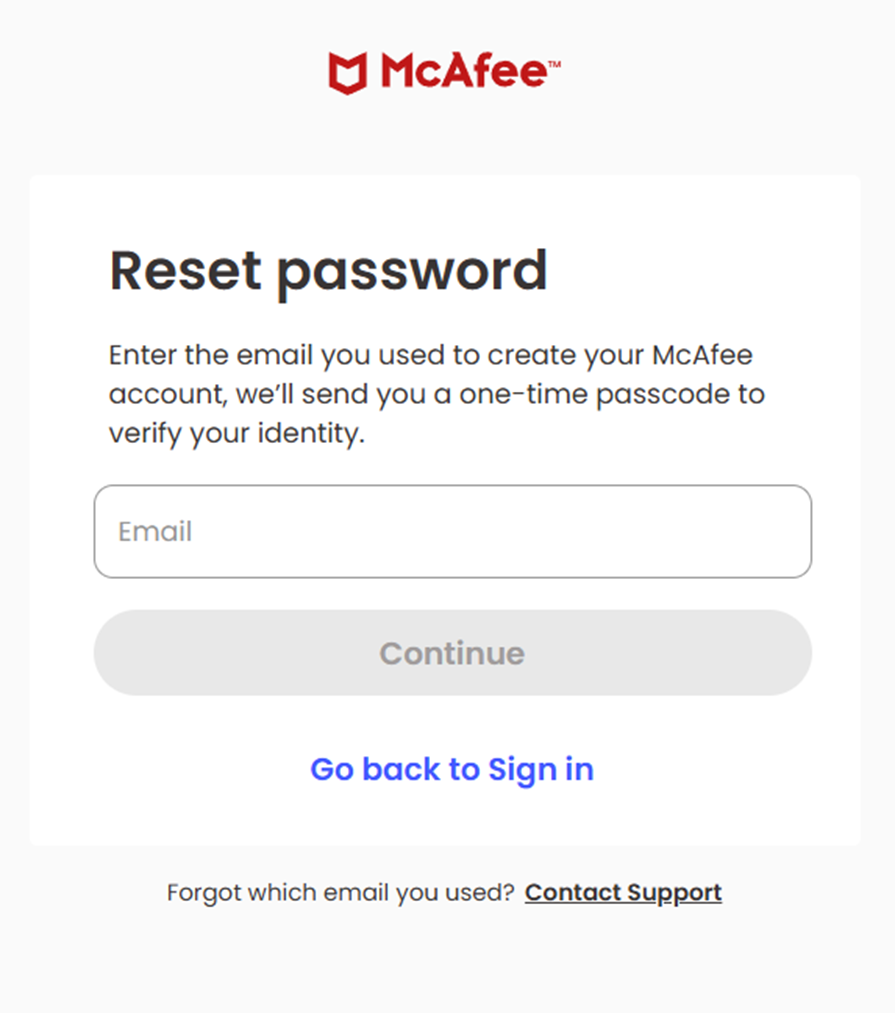Click the TM trademark symbol beside McAfee
The height and width of the screenshot is (1013, 895).
tap(554, 64)
